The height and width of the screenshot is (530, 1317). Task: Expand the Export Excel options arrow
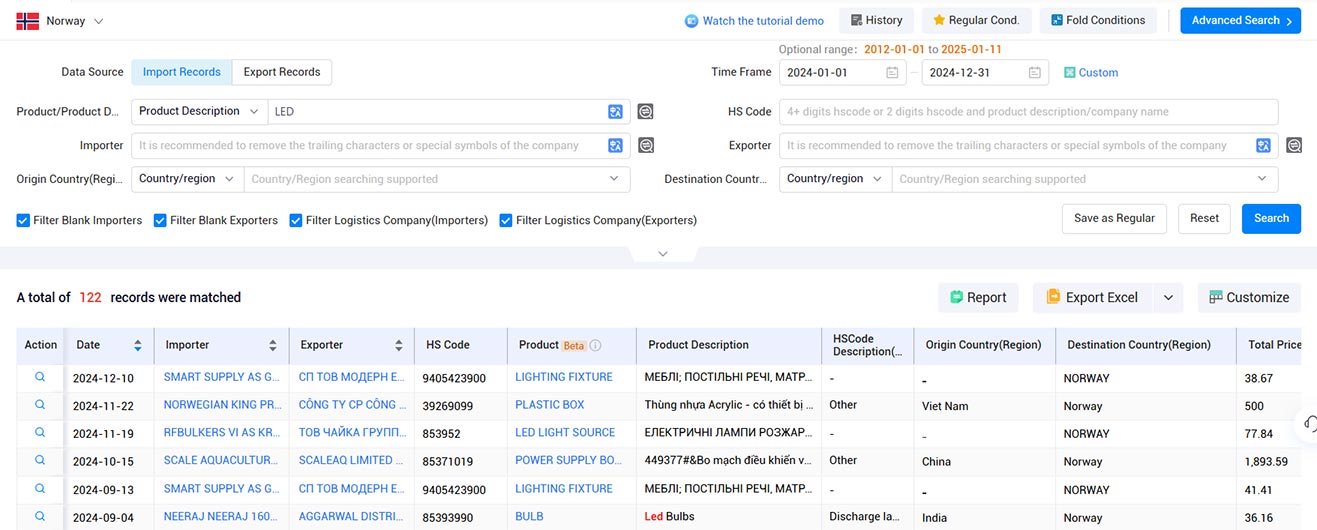[1168, 297]
